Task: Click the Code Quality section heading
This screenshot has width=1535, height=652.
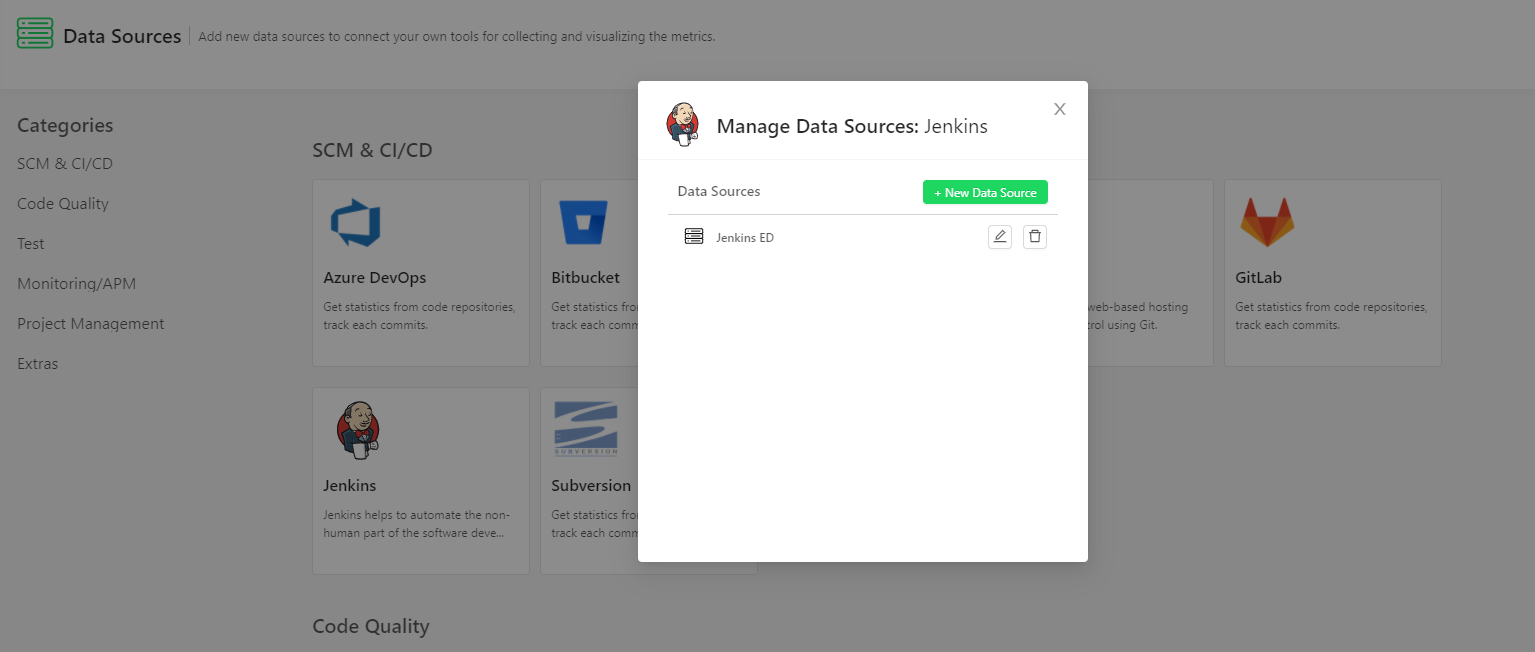Action: click(x=371, y=627)
